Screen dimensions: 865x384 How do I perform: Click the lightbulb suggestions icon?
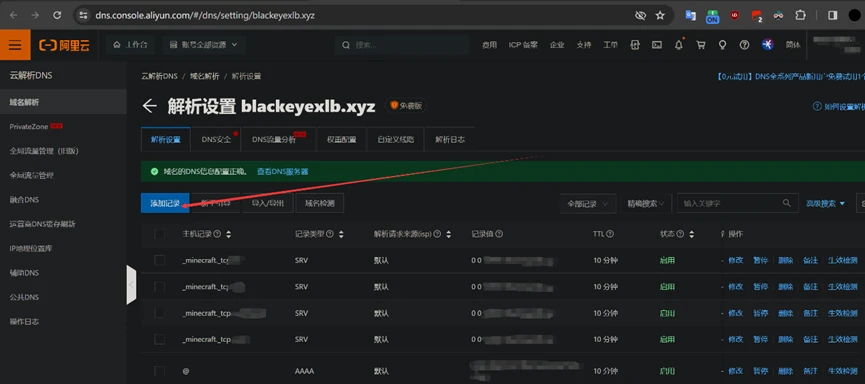click(722, 45)
